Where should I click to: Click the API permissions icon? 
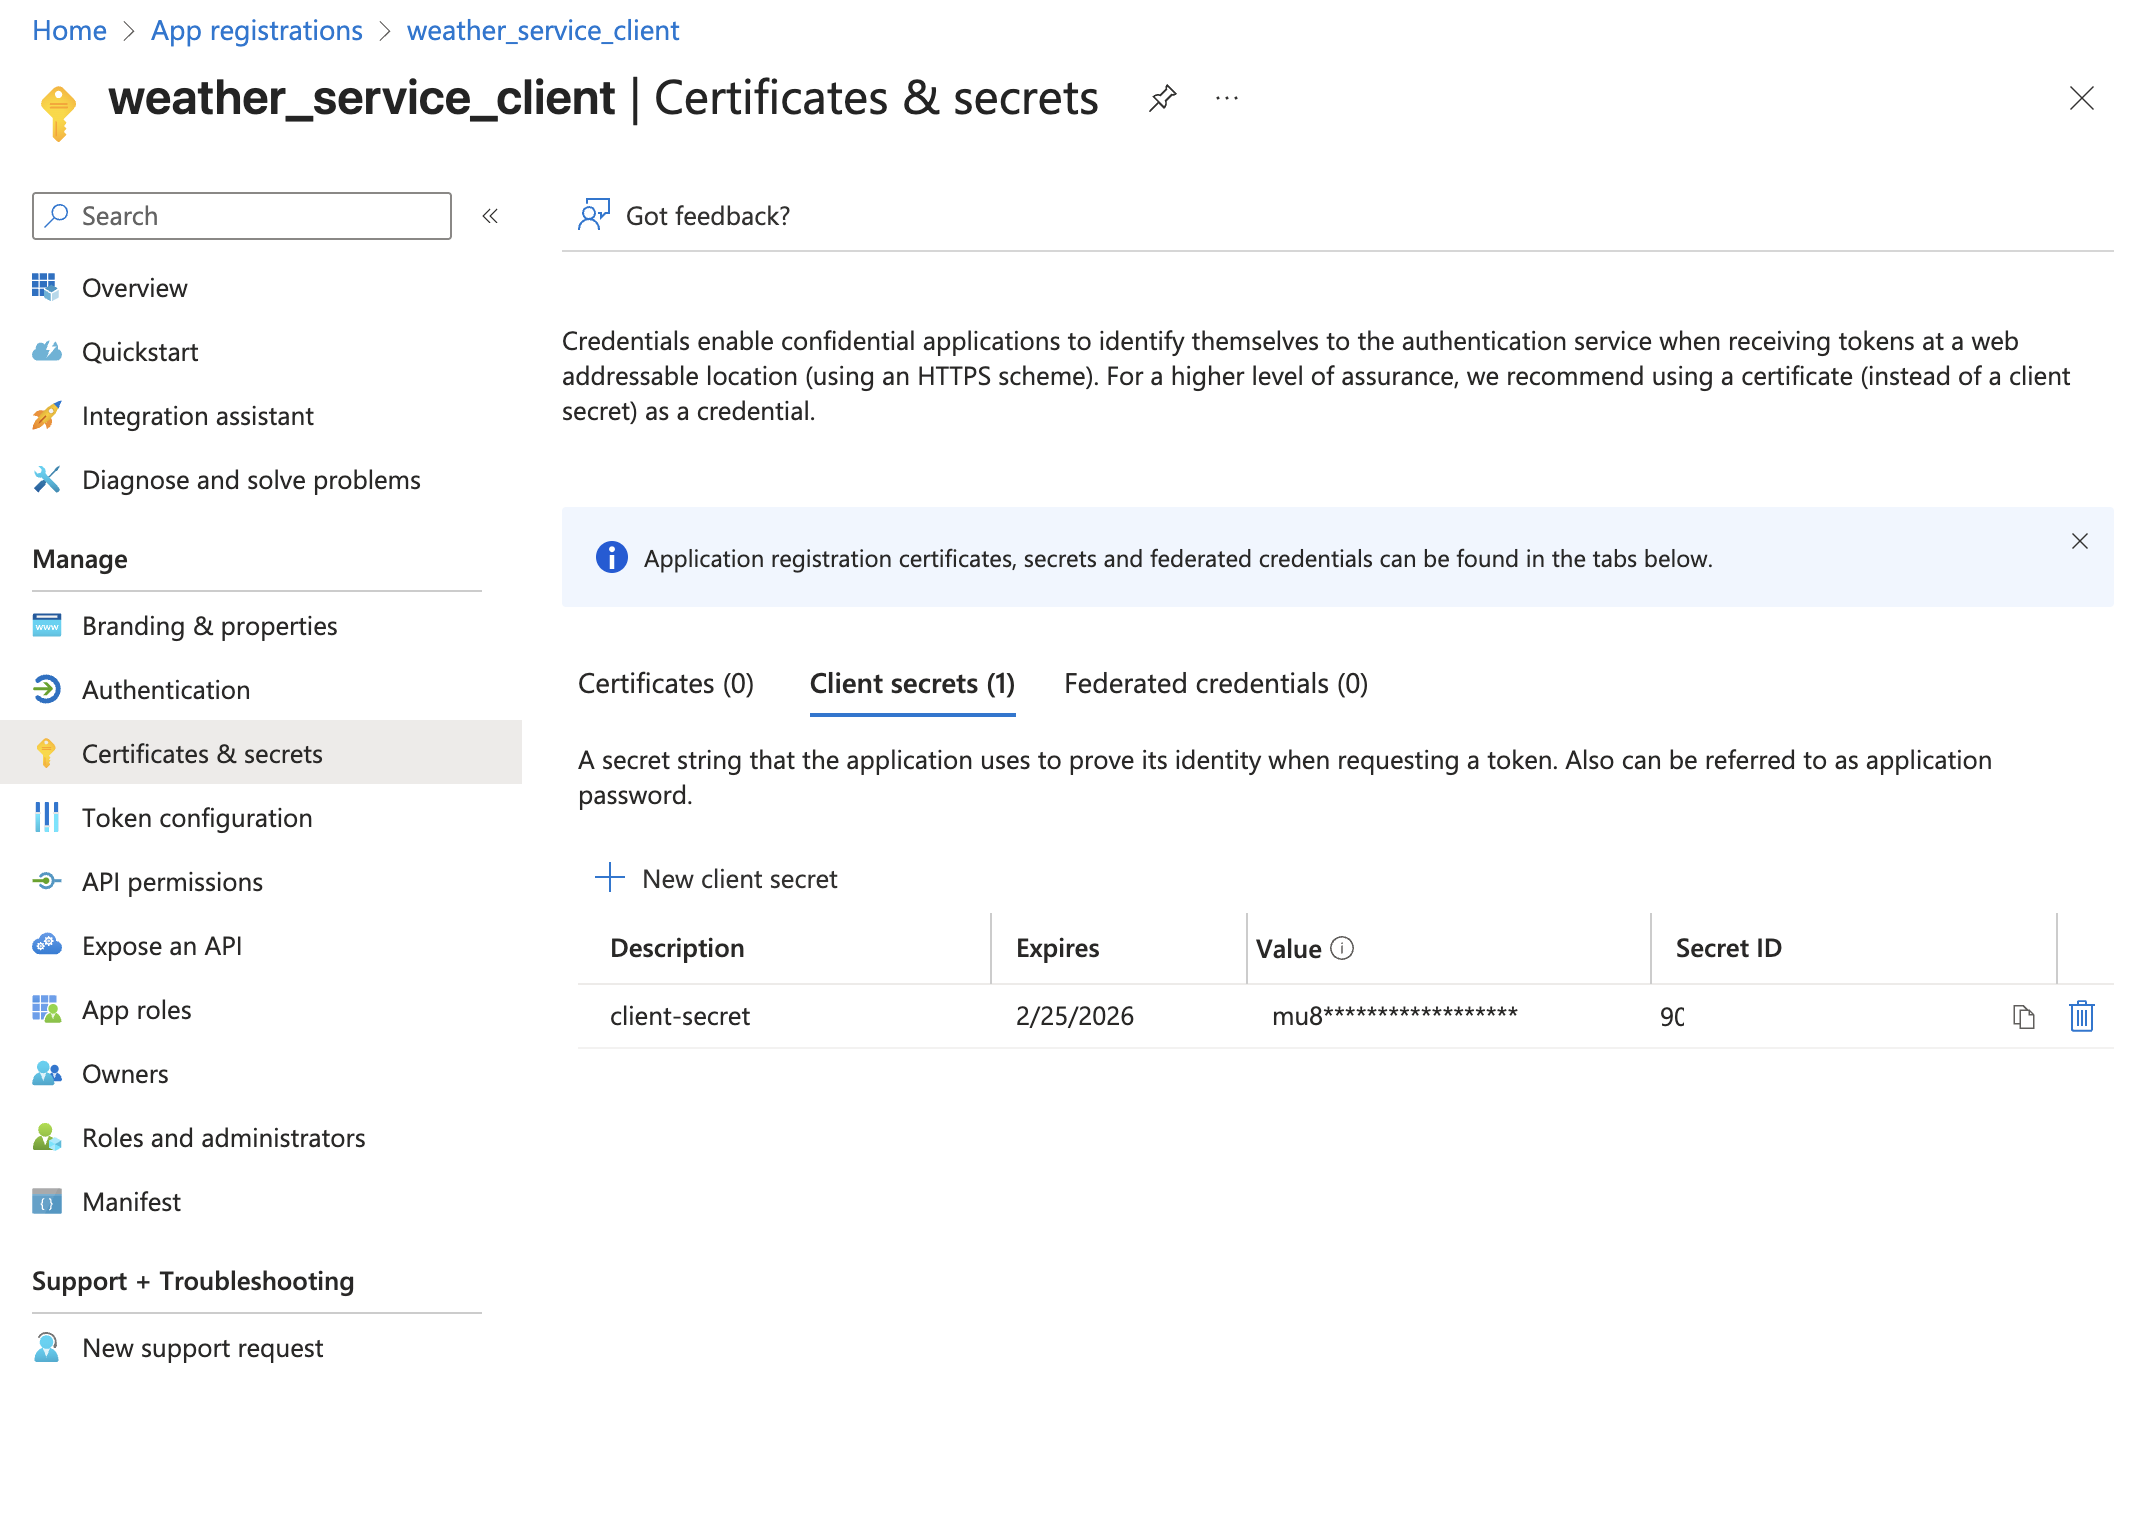(x=46, y=881)
